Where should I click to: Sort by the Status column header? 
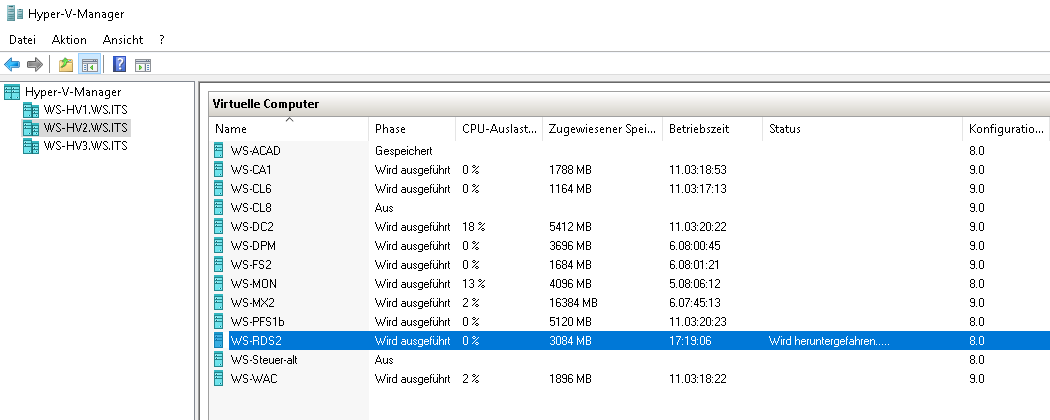click(862, 129)
